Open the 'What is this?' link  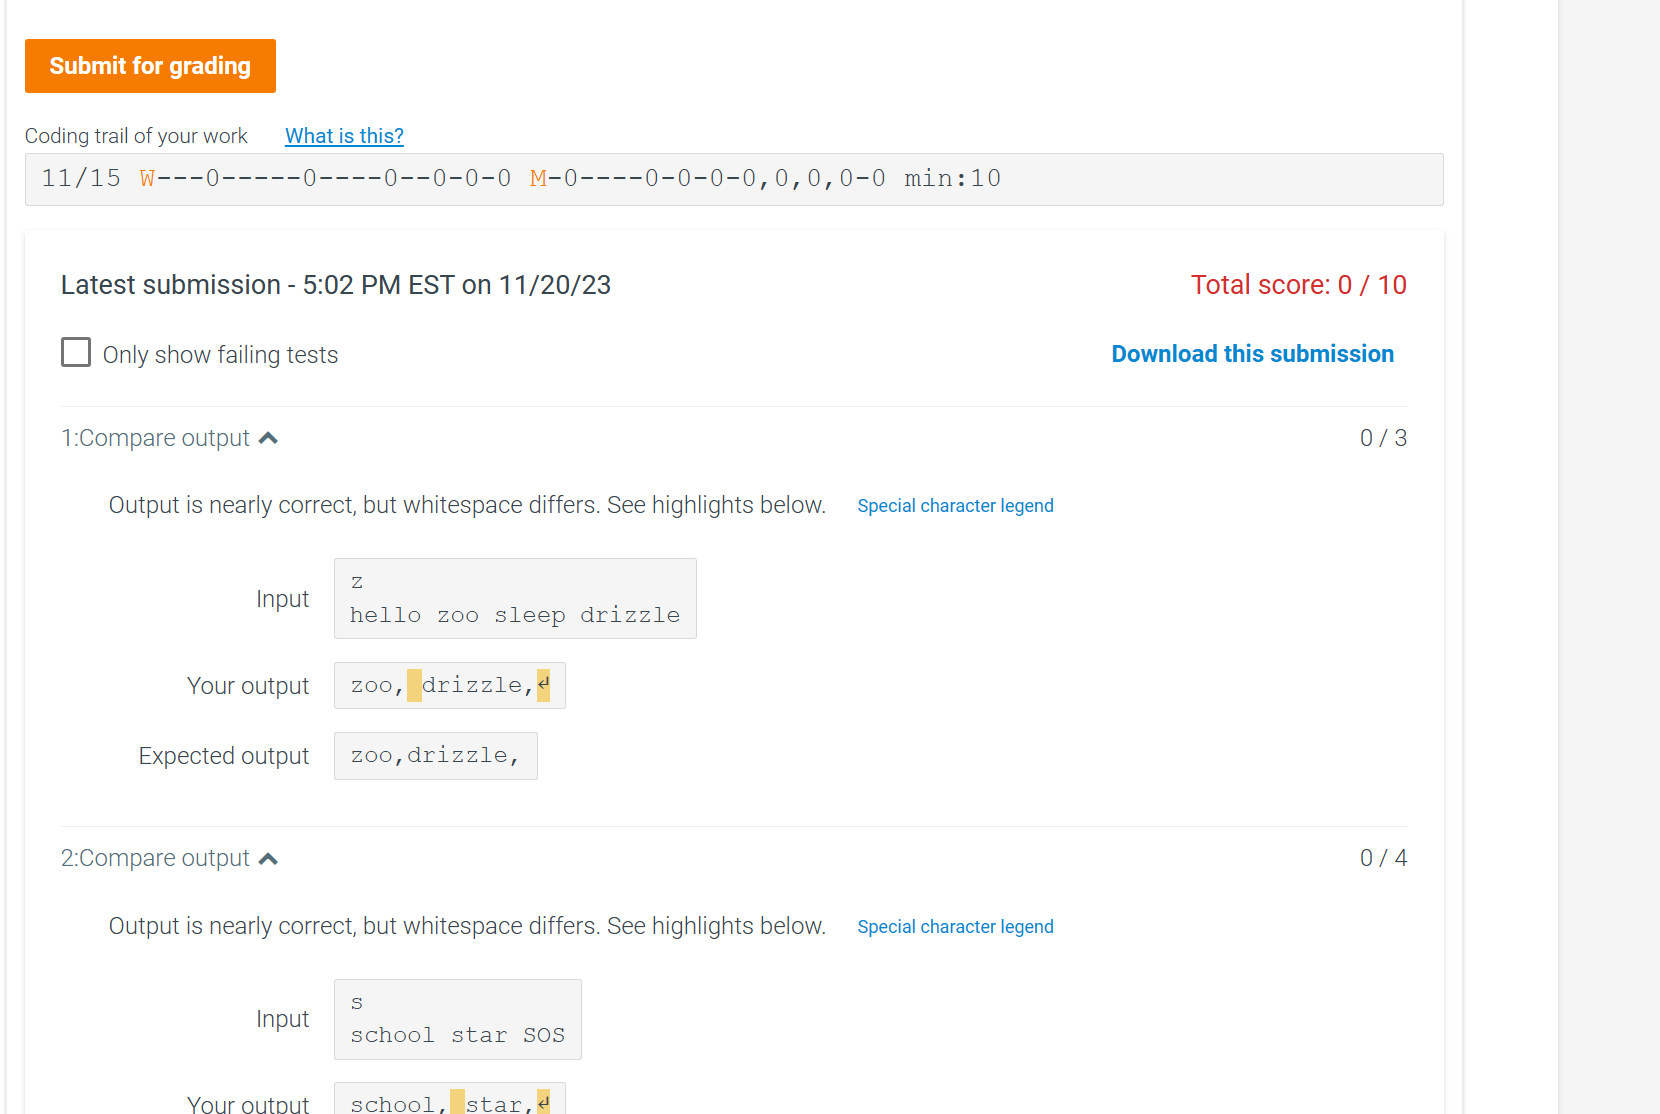(x=344, y=136)
